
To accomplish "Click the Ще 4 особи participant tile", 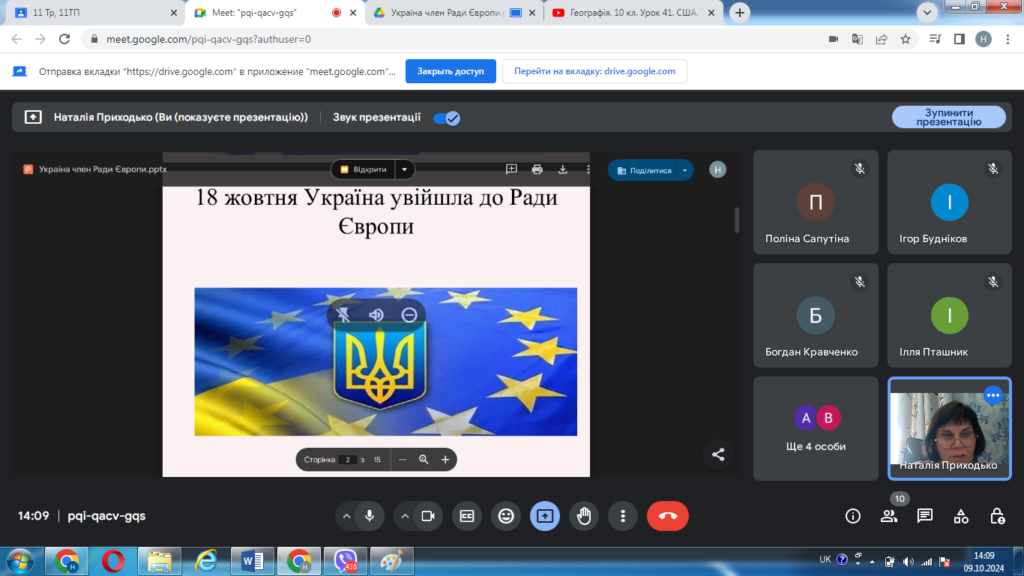I will click(815, 427).
